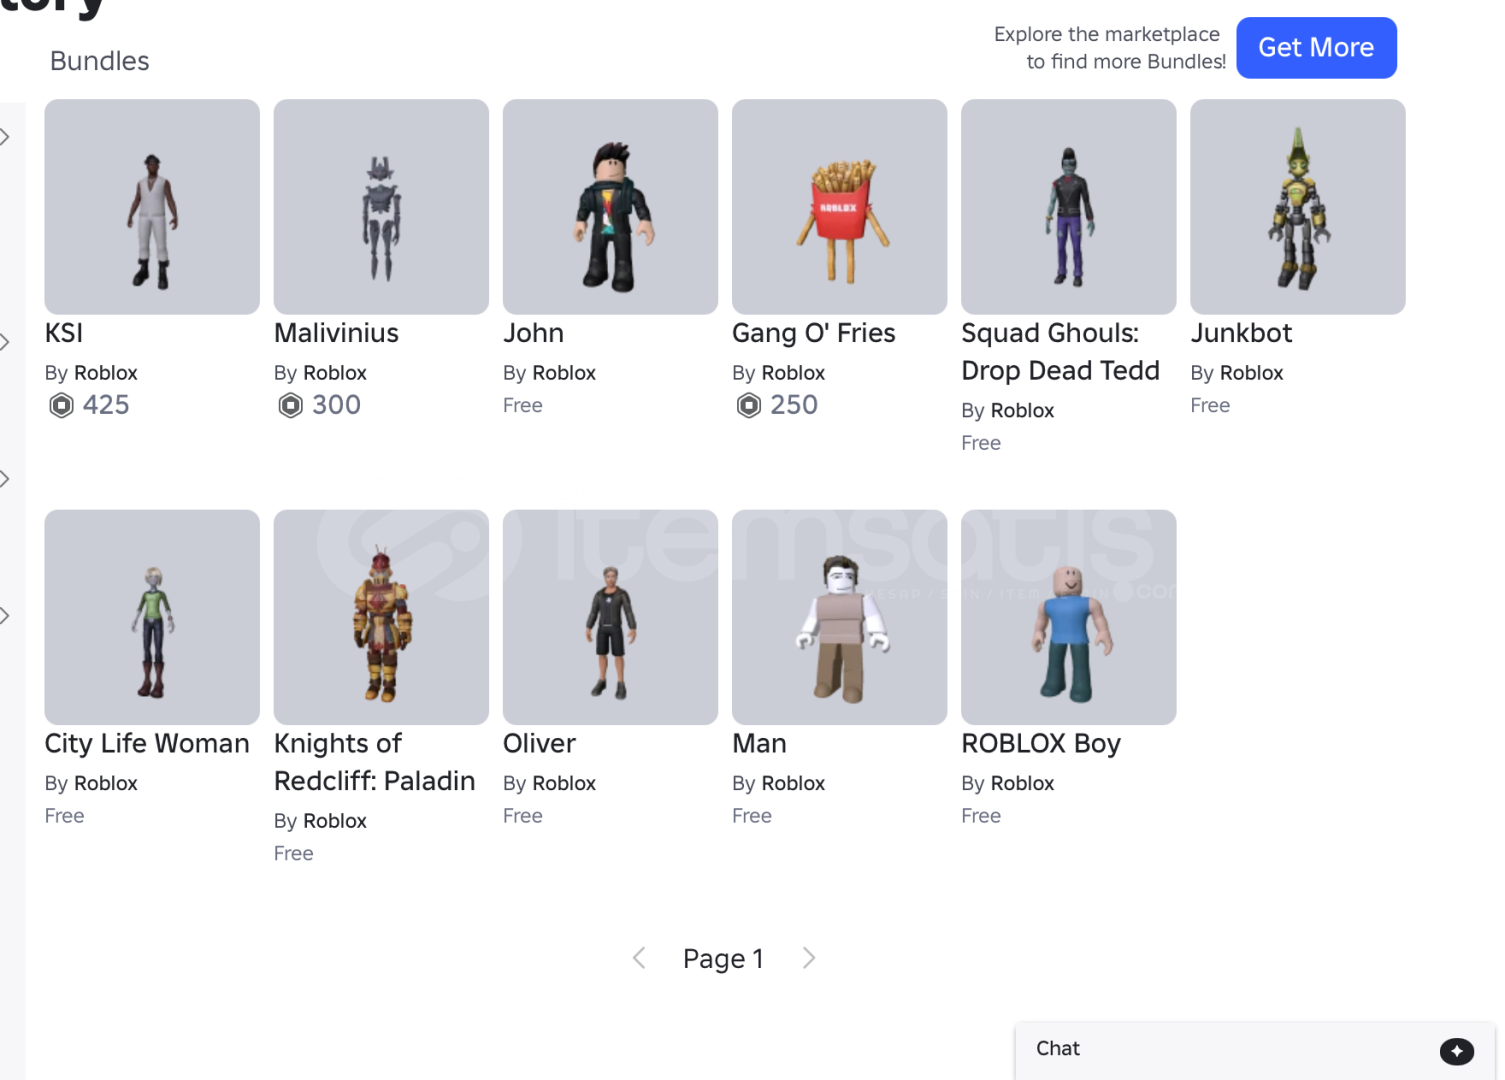The image size is (1505, 1080).
Task: Click Squad Ghouls: Drop Dead Tedd title
Action: coord(1060,352)
